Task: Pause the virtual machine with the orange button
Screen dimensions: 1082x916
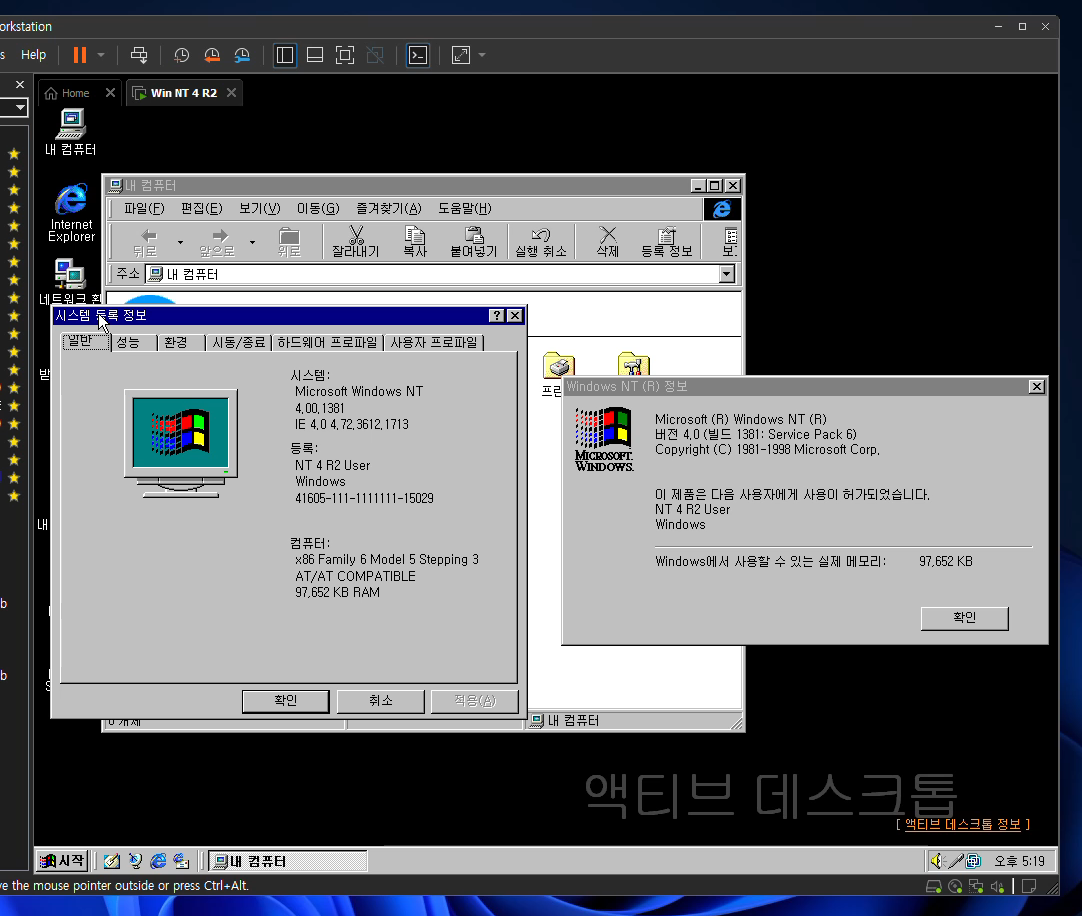Action: coord(80,55)
